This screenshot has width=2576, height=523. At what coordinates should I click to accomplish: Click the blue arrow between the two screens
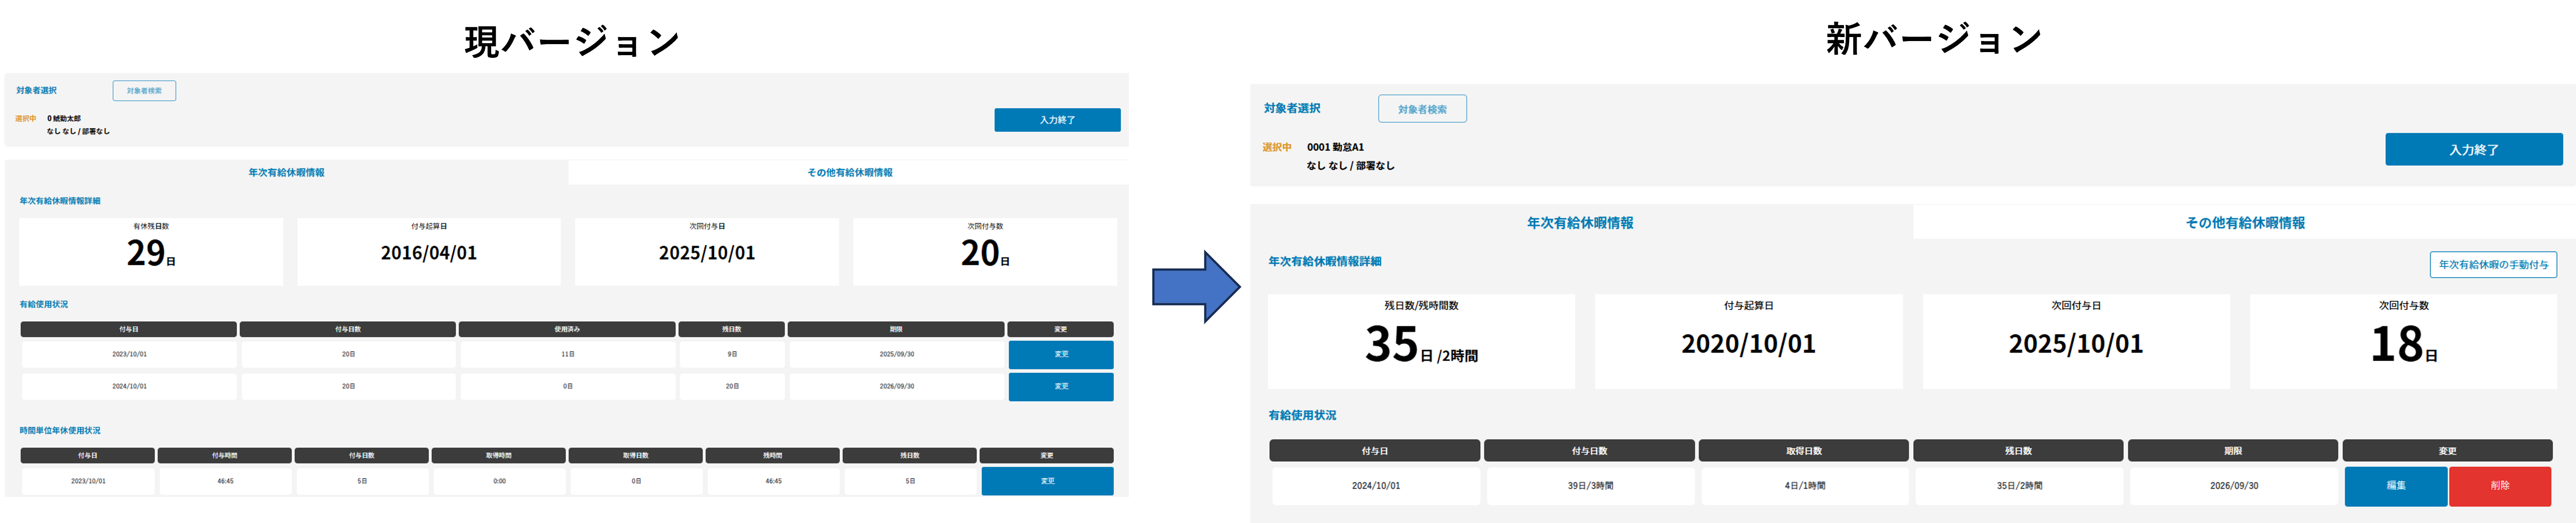[x=1195, y=286]
